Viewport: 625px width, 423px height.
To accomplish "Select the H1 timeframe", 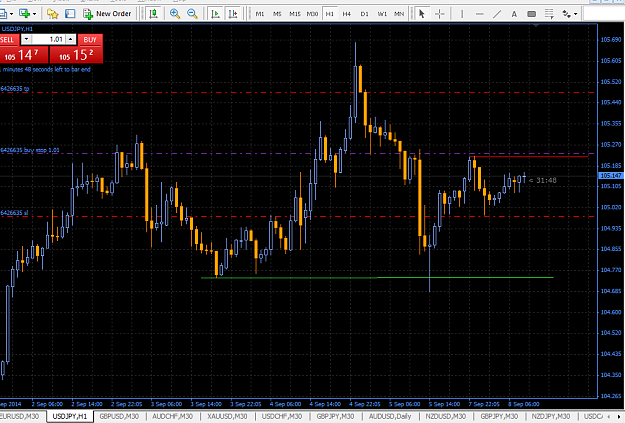I will point(330,14).
